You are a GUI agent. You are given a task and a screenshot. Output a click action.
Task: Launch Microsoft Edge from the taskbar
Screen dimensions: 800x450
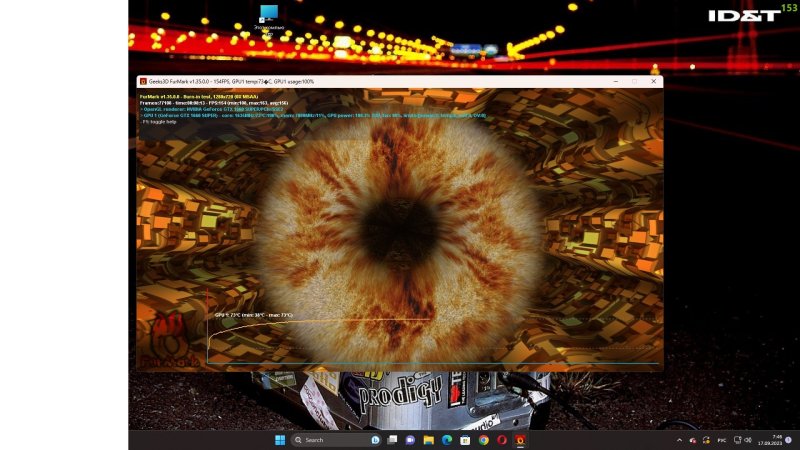click(x=446, y=440)
